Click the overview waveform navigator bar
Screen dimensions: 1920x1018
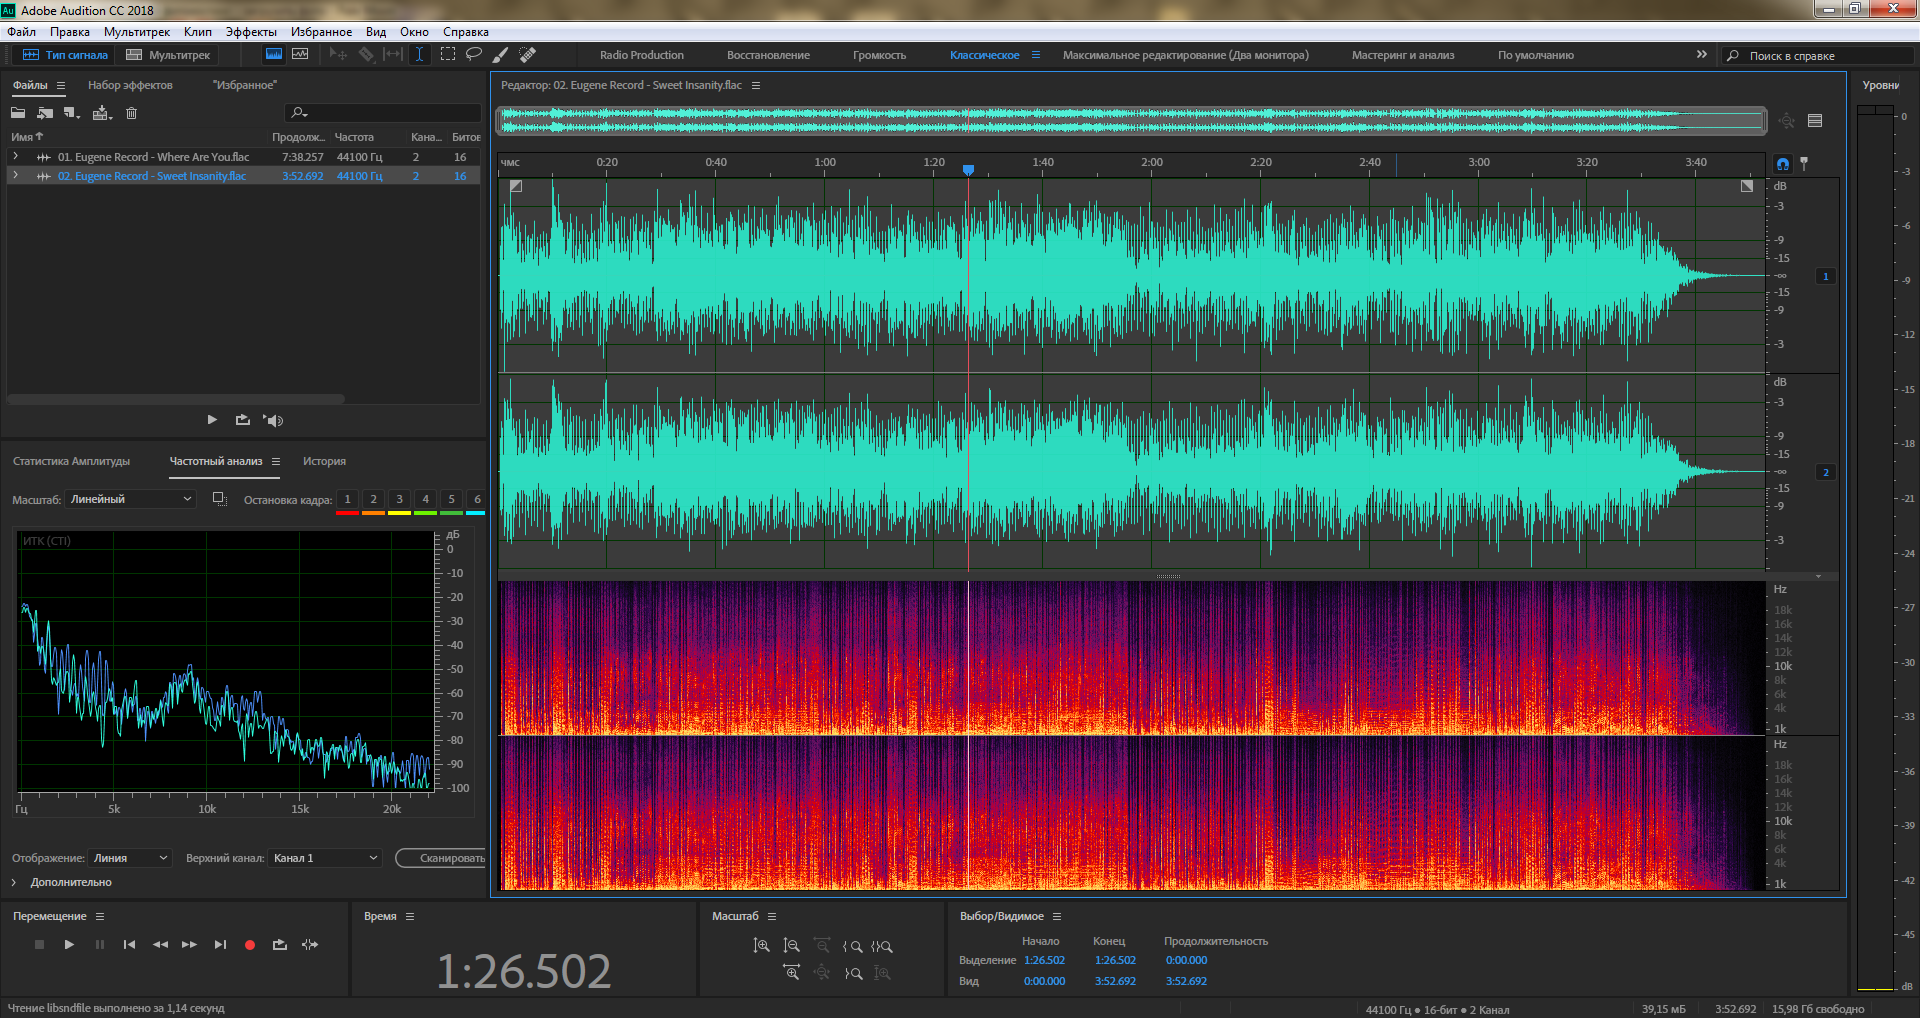click(x=1132, y=121)
